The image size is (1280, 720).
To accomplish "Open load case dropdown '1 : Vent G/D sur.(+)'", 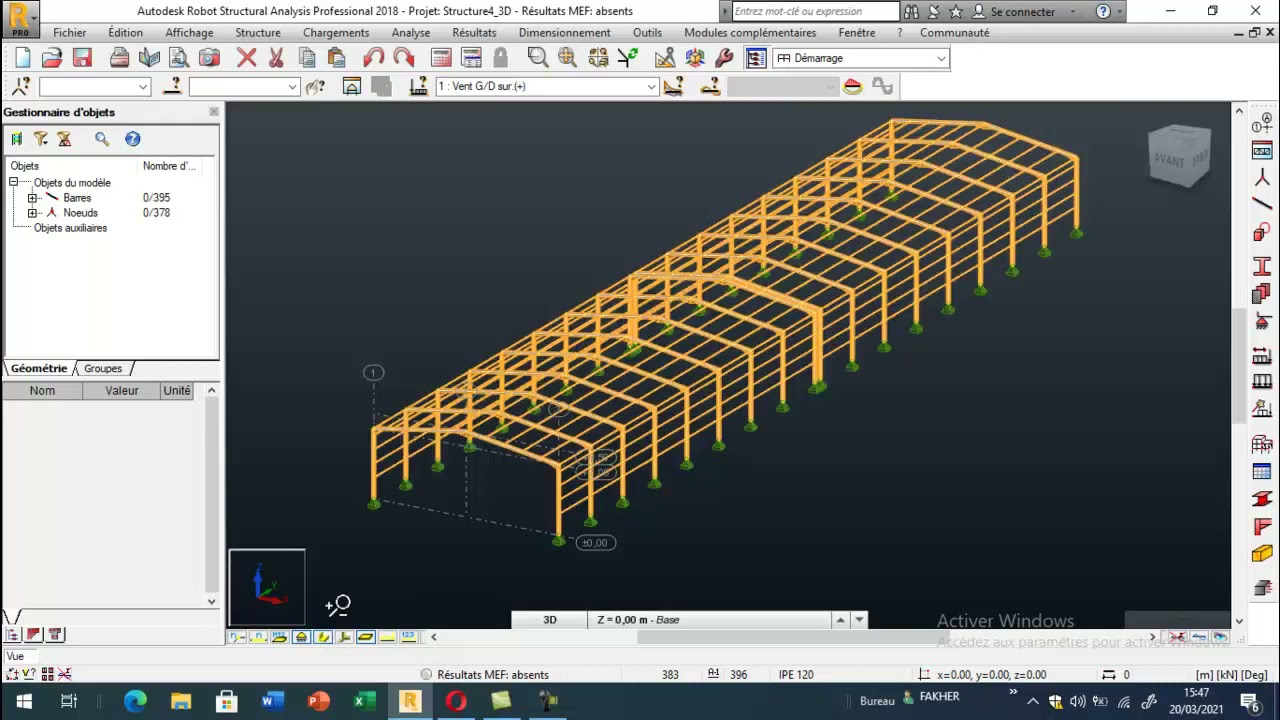I will (651, 86).
